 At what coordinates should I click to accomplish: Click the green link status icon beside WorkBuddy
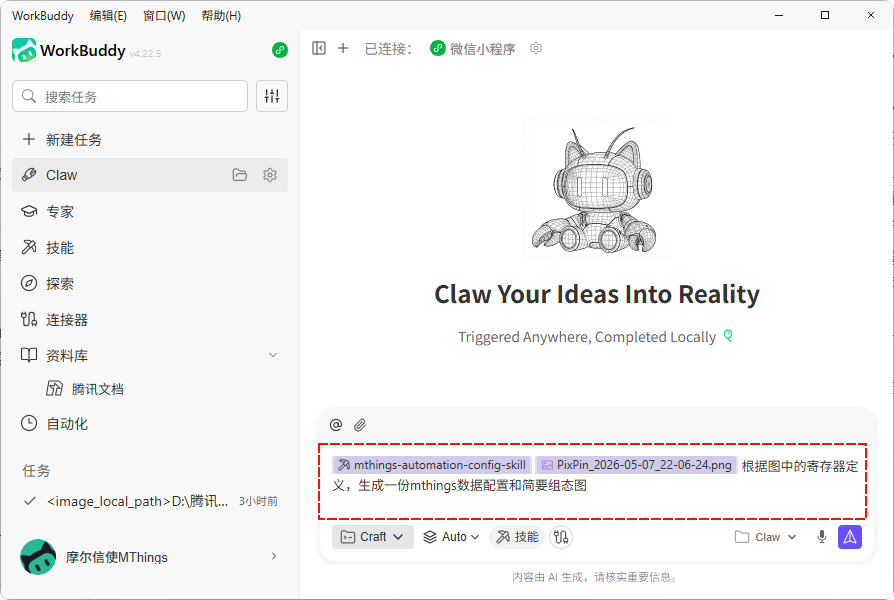pos(280,50)
